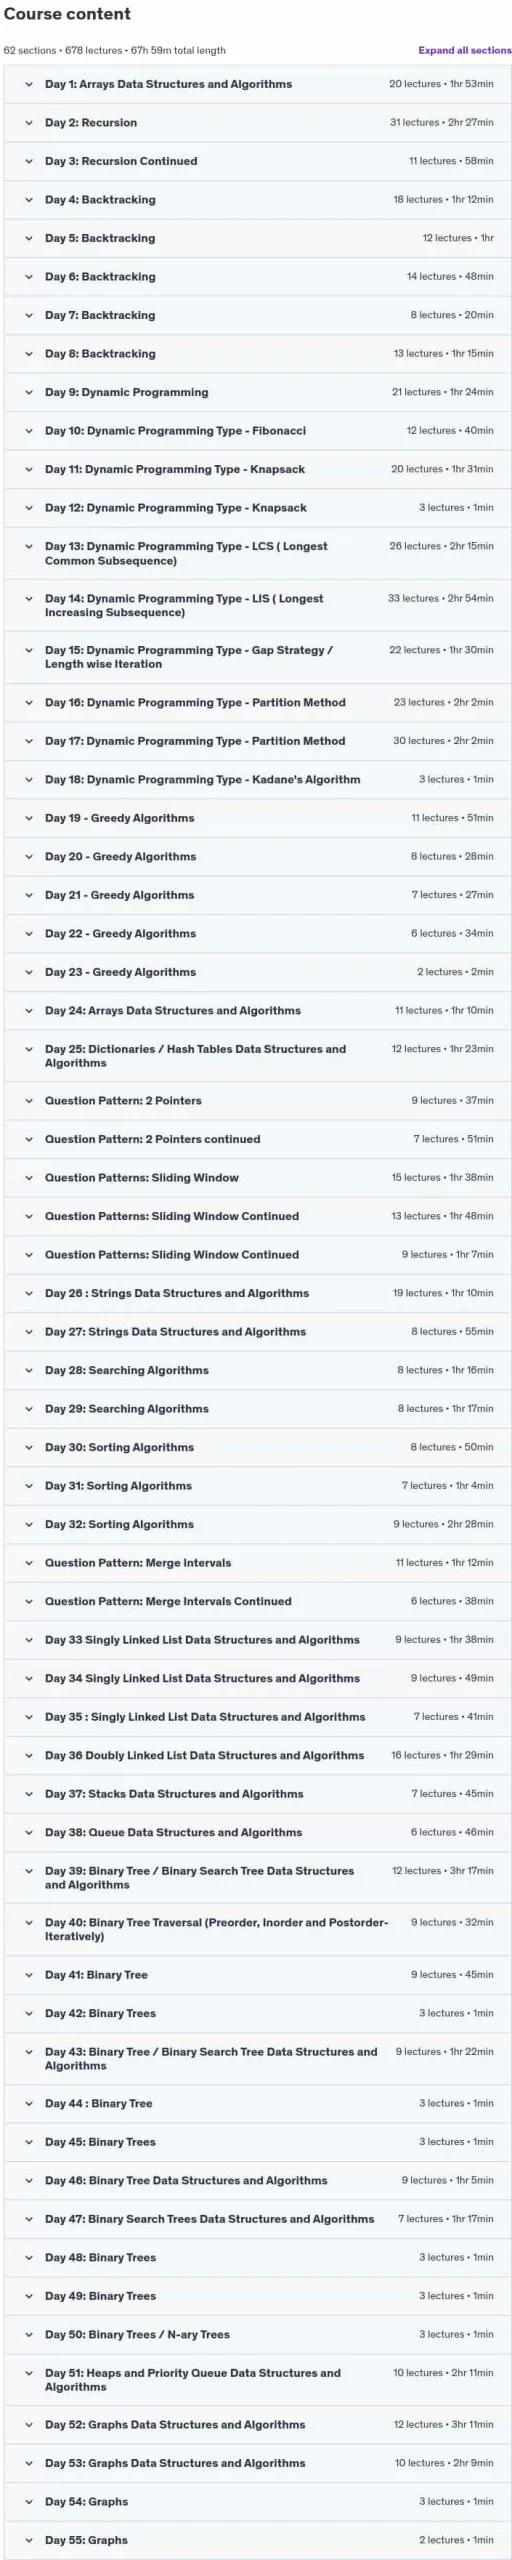512x2560 pixels.
Task: Click chevron for Question Pattern: 2 Pointers
Action: [29, 1101]
